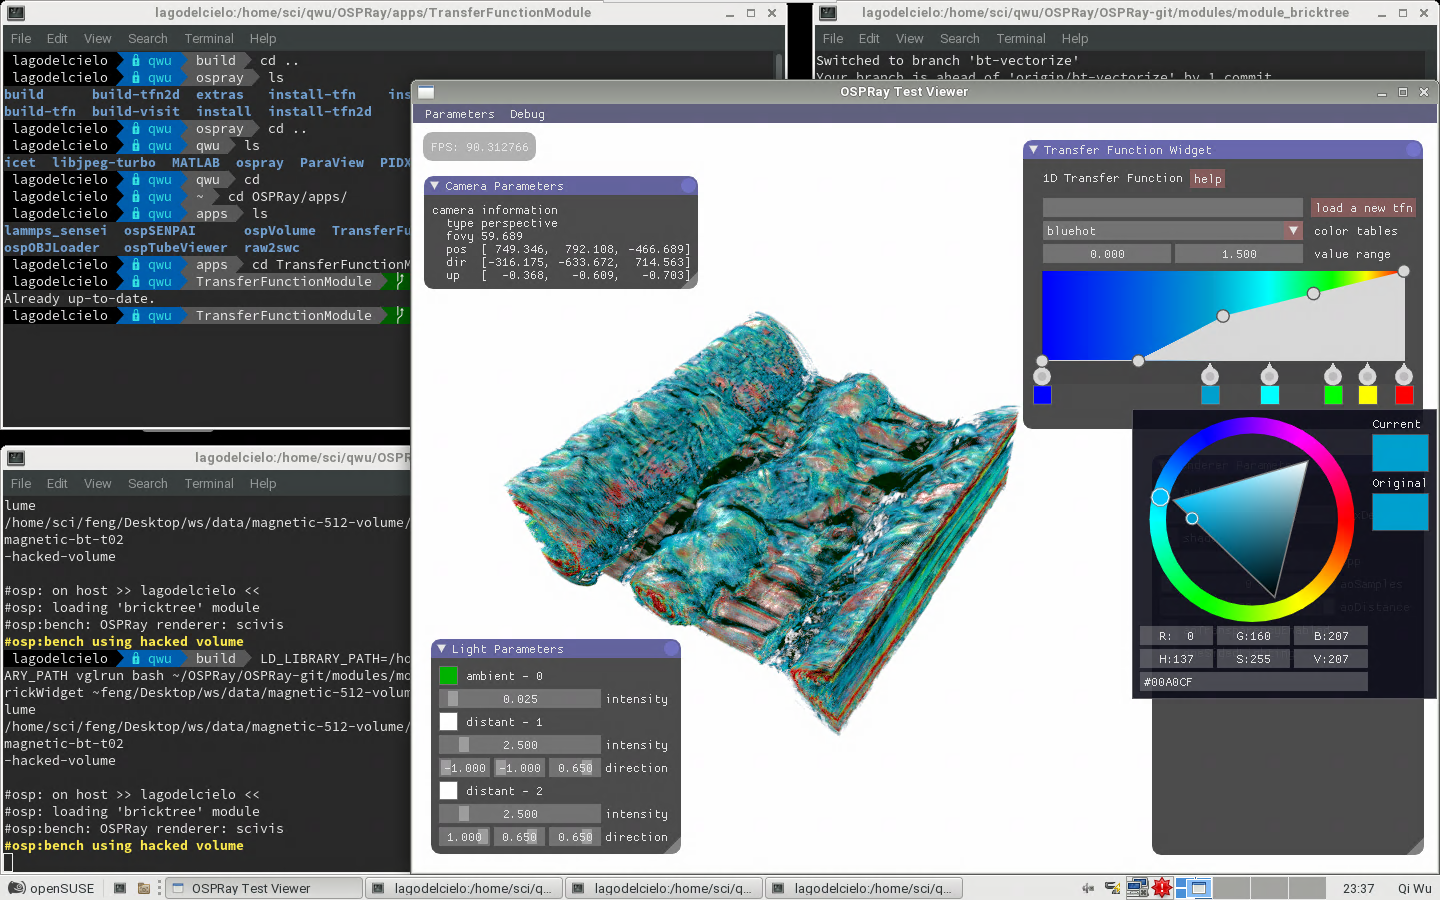The height and width of the screenshot is (900, 1440).
Task: Click the middle opacity control point
Action: pos(1223,316)
